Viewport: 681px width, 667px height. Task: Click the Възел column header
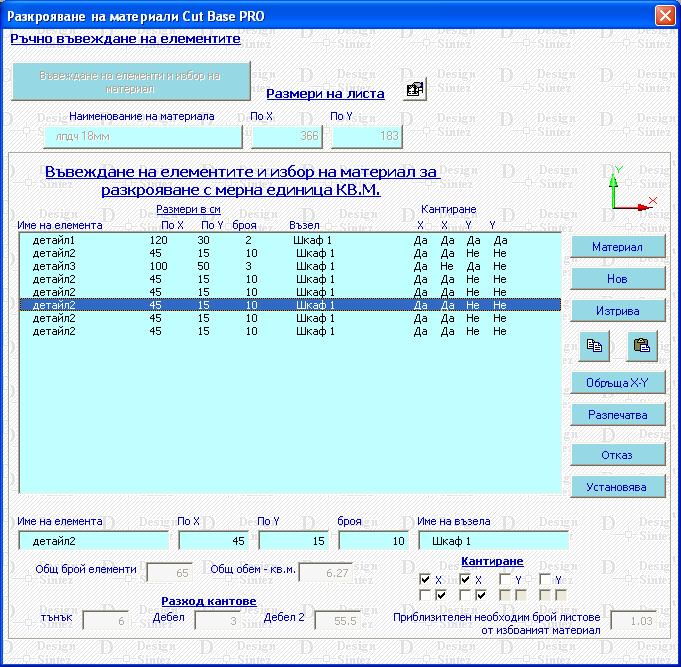point(304,225)
